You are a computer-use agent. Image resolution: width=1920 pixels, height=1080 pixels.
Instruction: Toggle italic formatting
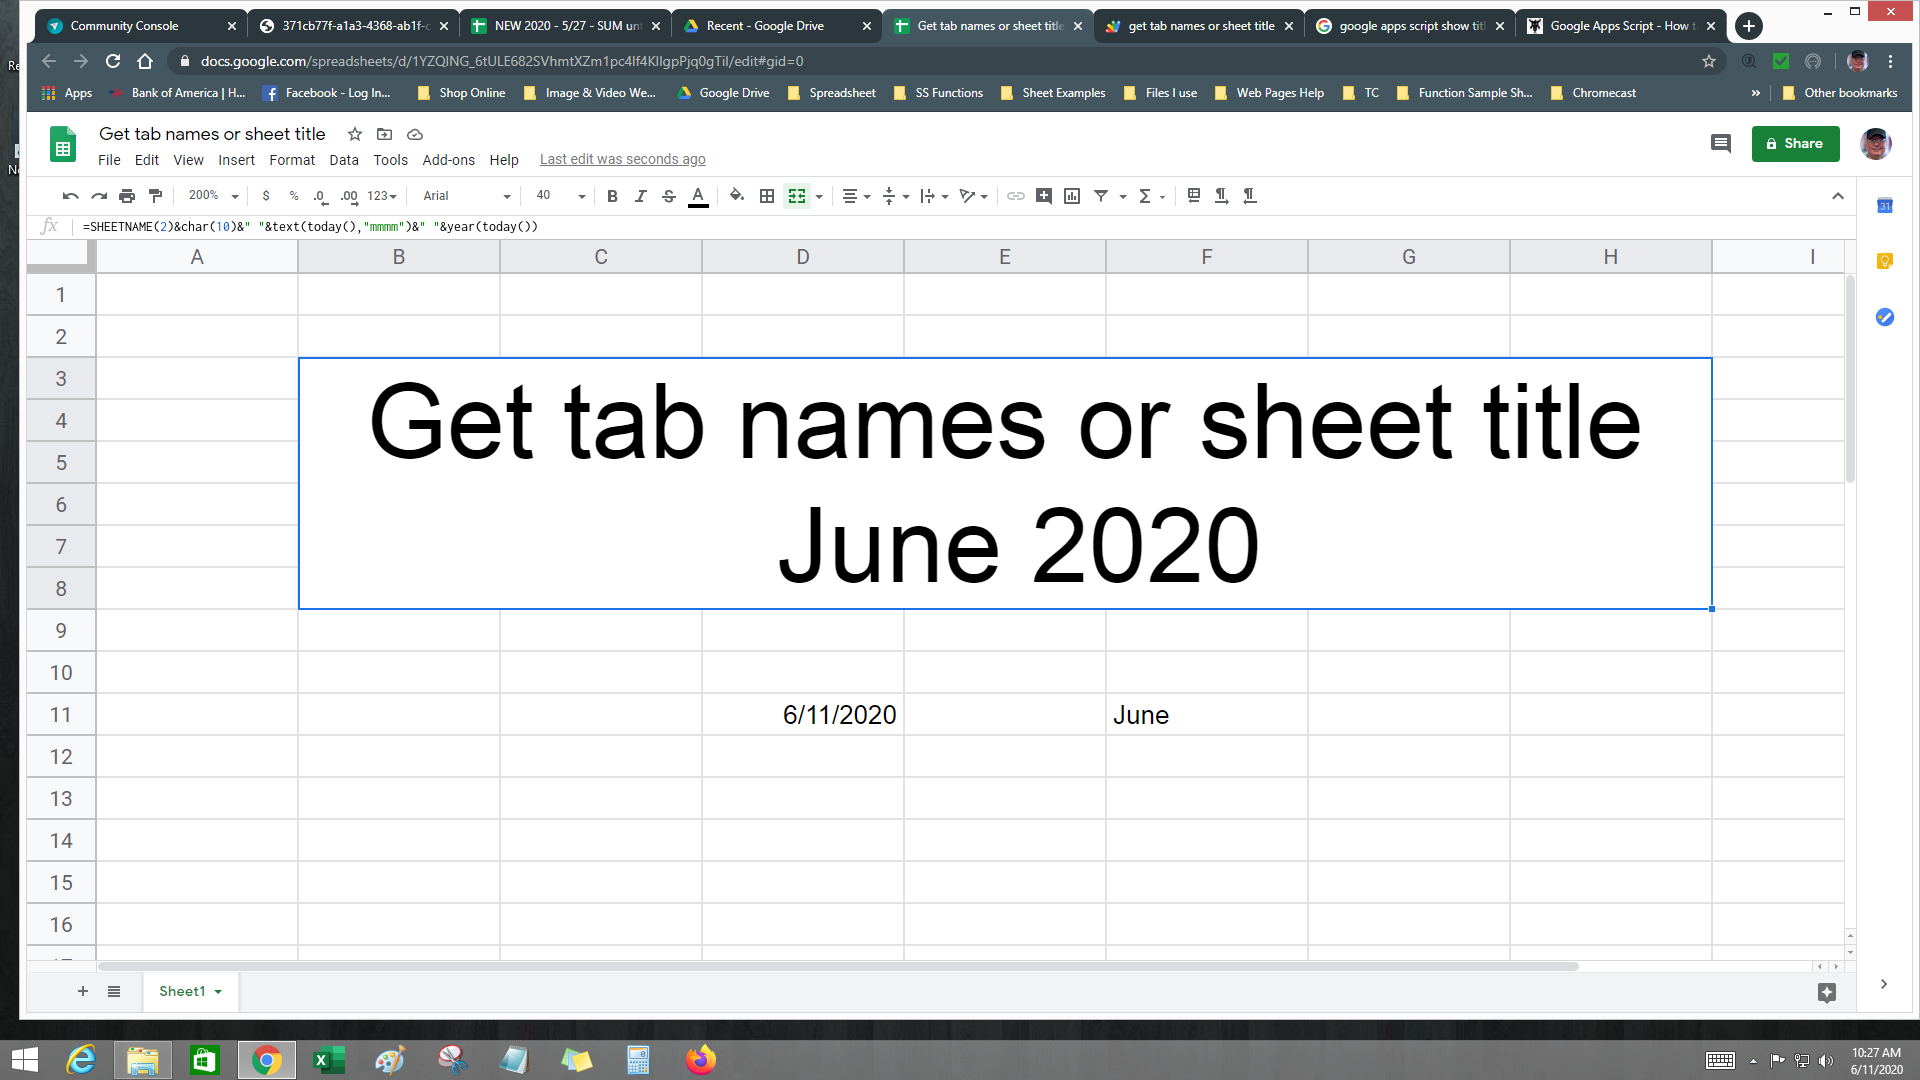pyautogui.click(x=640, y=196)
